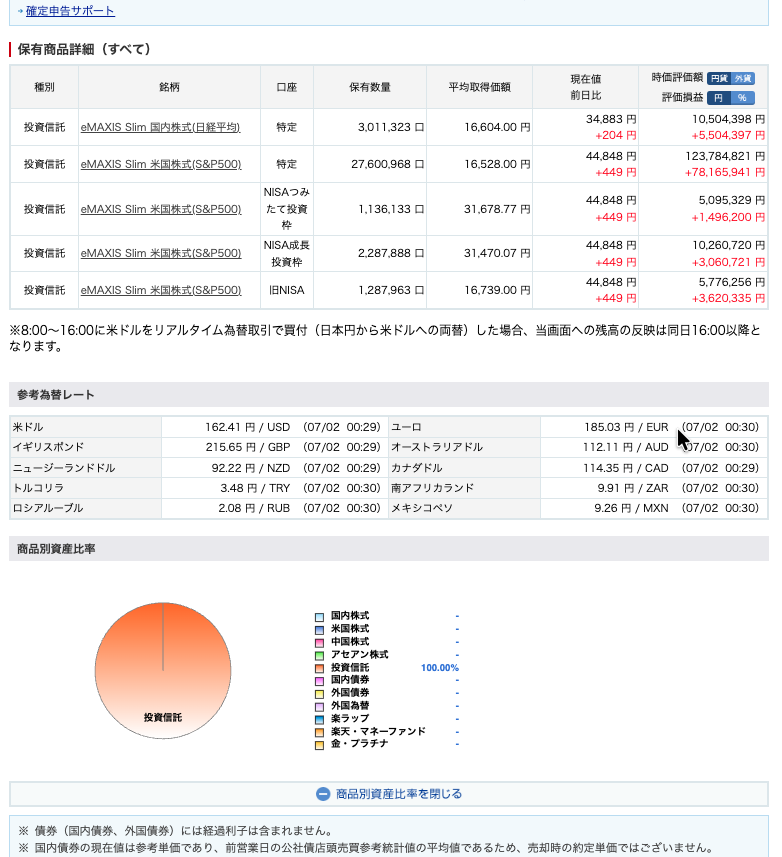The image size is (782, 857).
Task: Click the 92.22 円 / NZD exchange rate
Action: (x=251, y=468)
